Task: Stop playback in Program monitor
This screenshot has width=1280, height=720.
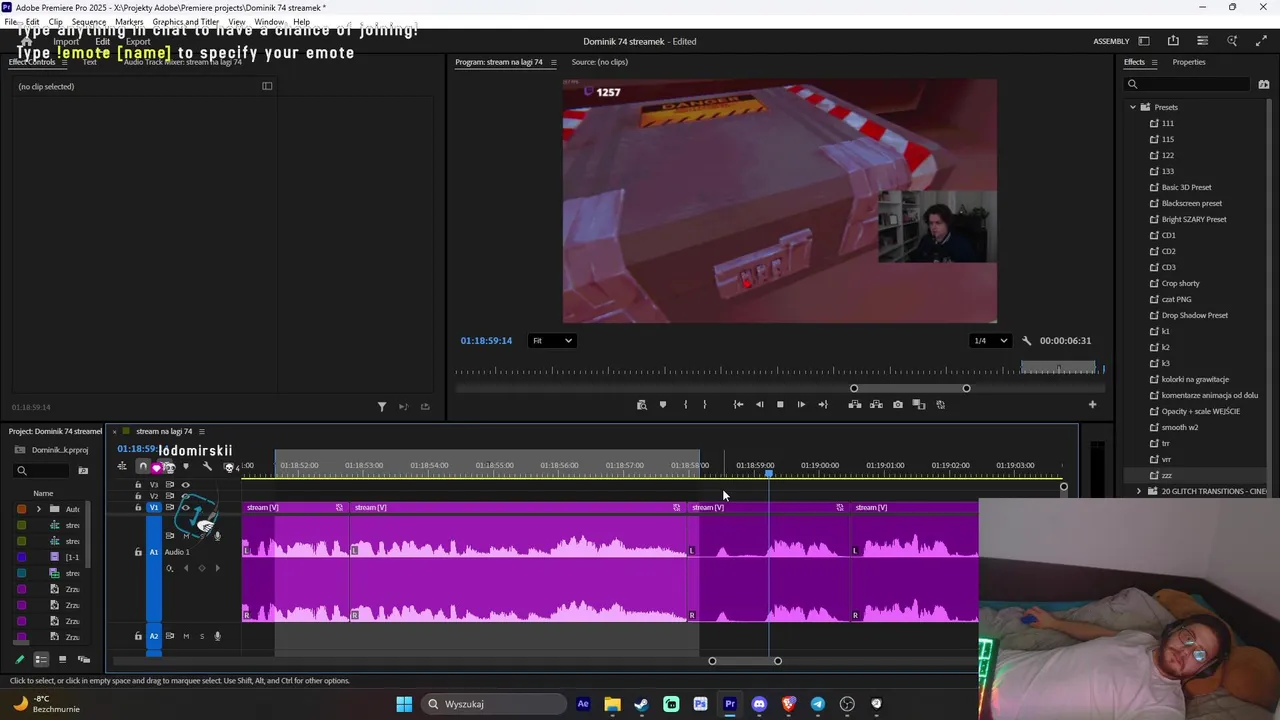Action: (x=780, y=405)
